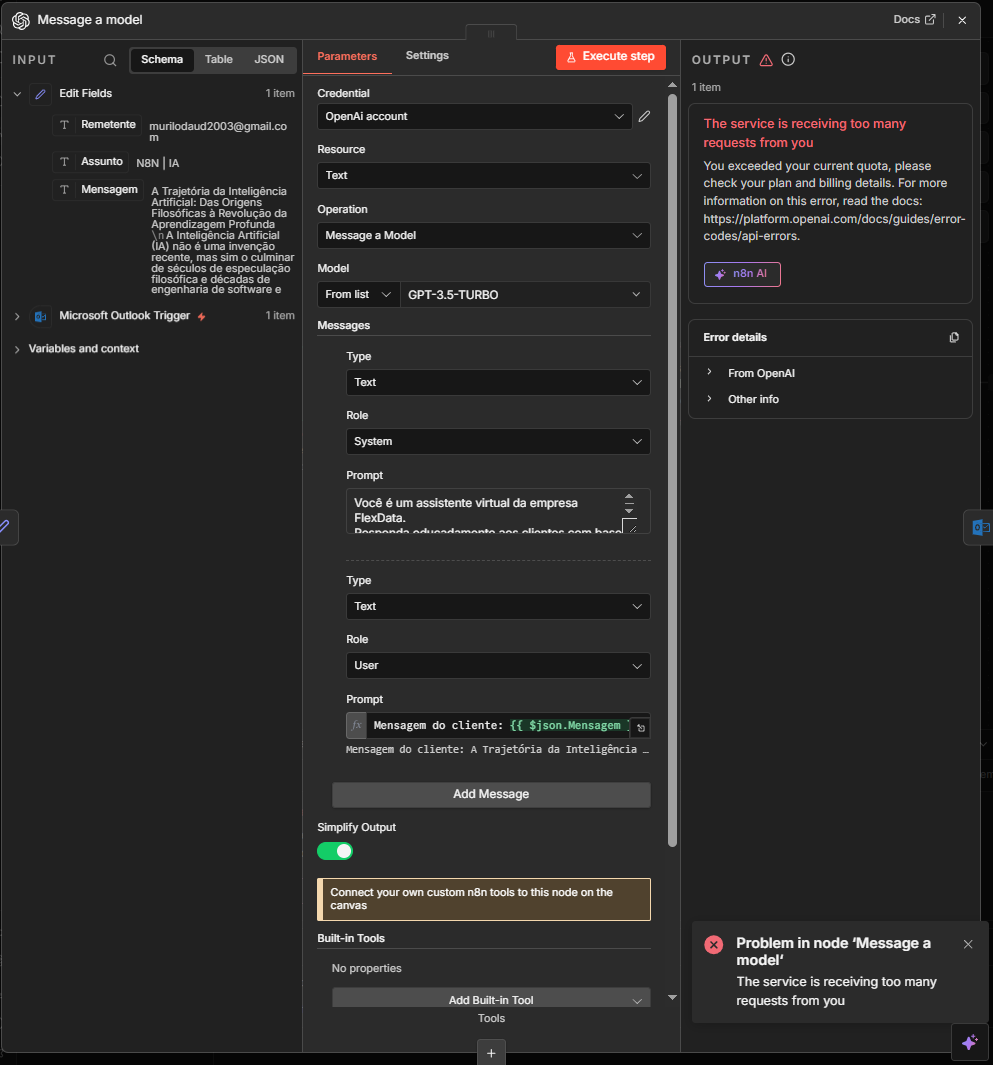Screen dimensions: 993x1065
Task: Click the output warning triangle icon
Action: click(x=766, y=60)
